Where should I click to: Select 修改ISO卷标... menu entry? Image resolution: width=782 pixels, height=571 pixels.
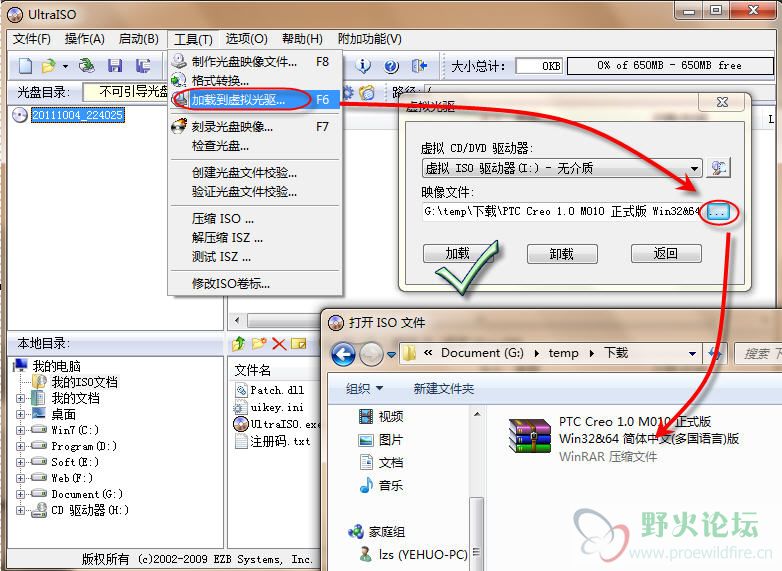coord(255,283)
